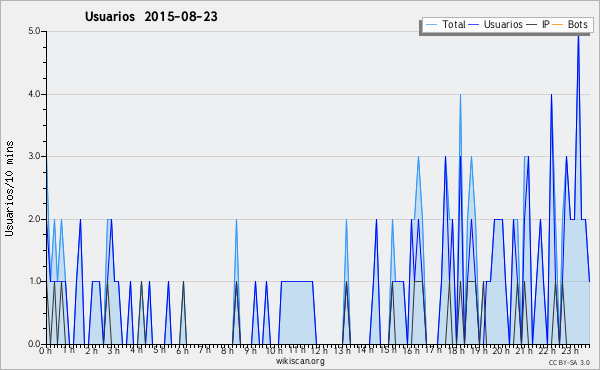The width and height of the screenshot is (600, 370).
Task: Click the 'Usuarios' legend label
Action: tap(503, 24)
